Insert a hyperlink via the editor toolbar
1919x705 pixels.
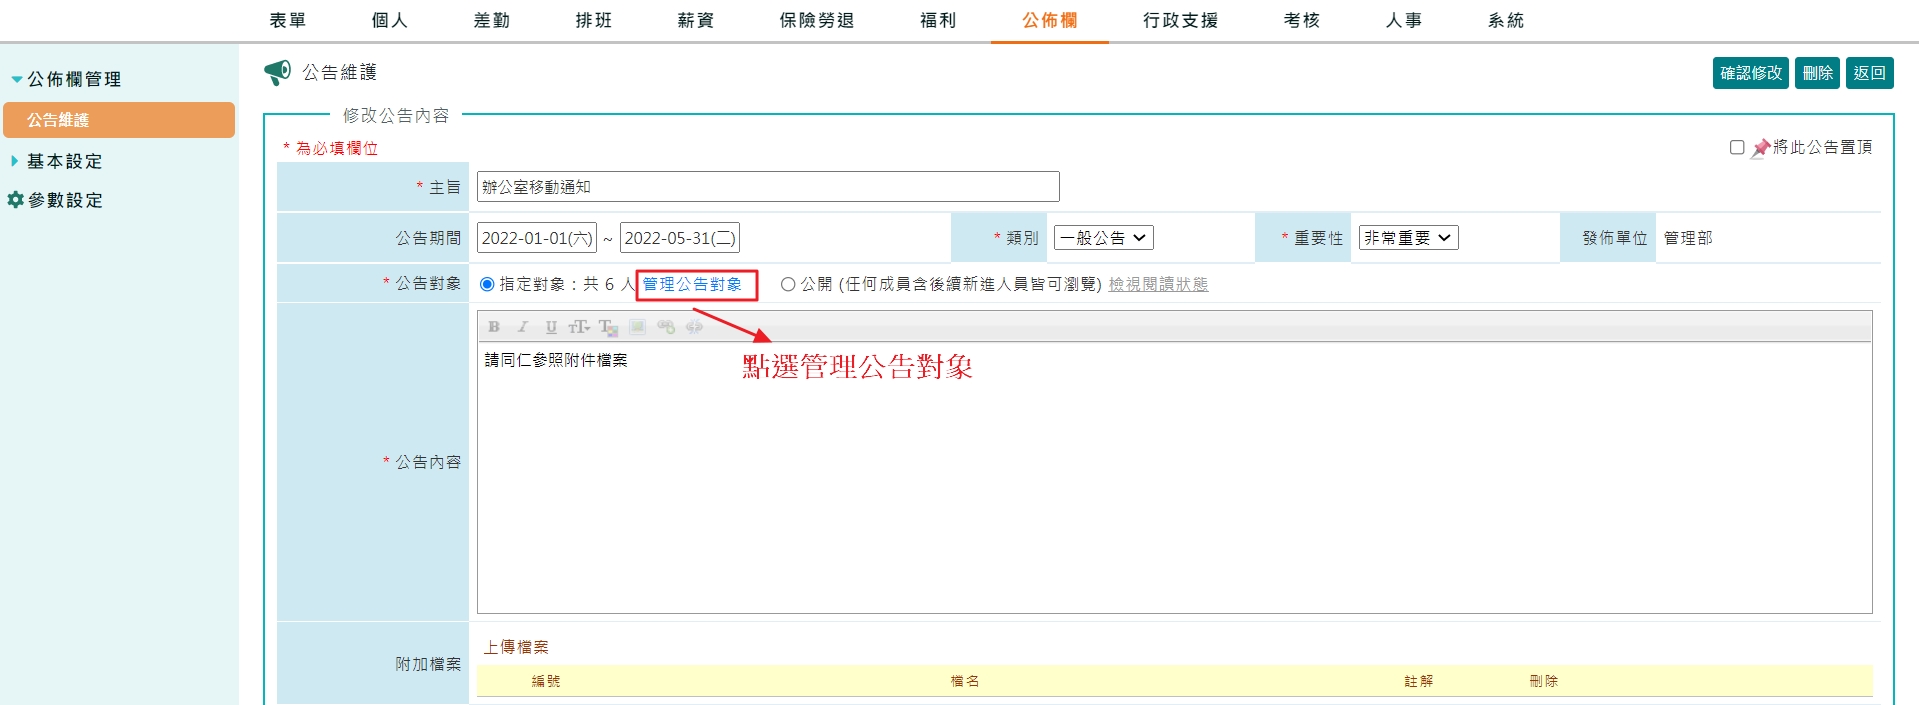click(666, 327)
